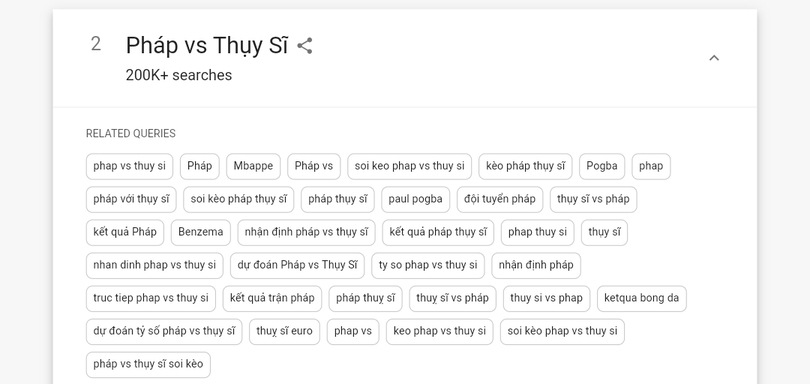Open dự đoán Pháp vs Thụy Sĩ chip
The height and width of the screenshot is (384, 810).
tap(297, 266)
